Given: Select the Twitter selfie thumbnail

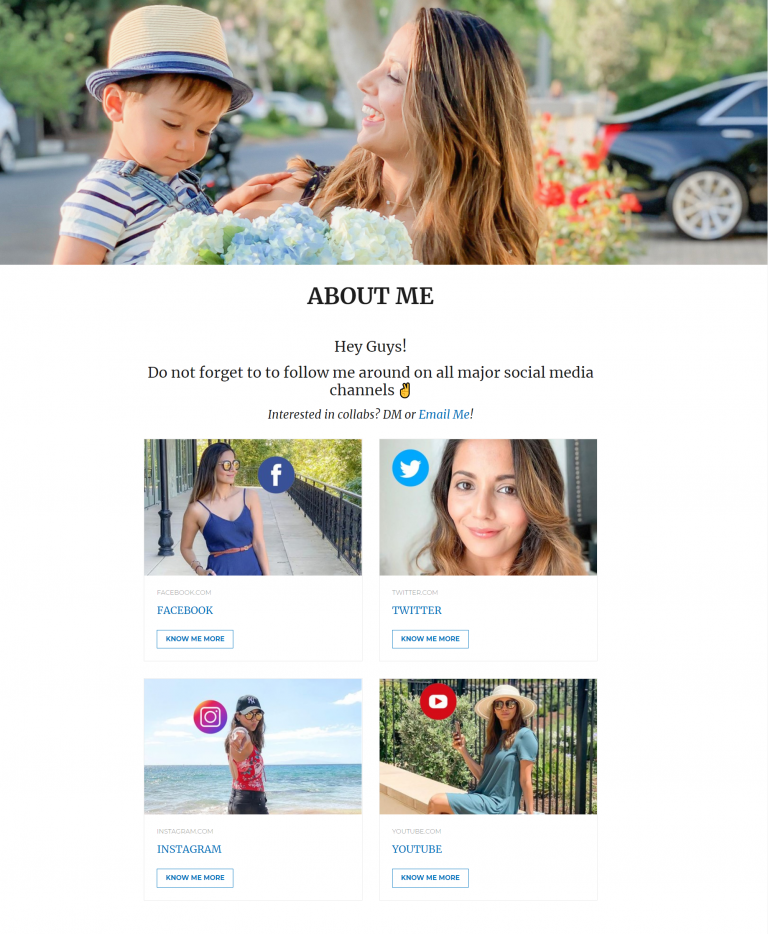Looking at the screenshot, I should (x=488, y=508).
